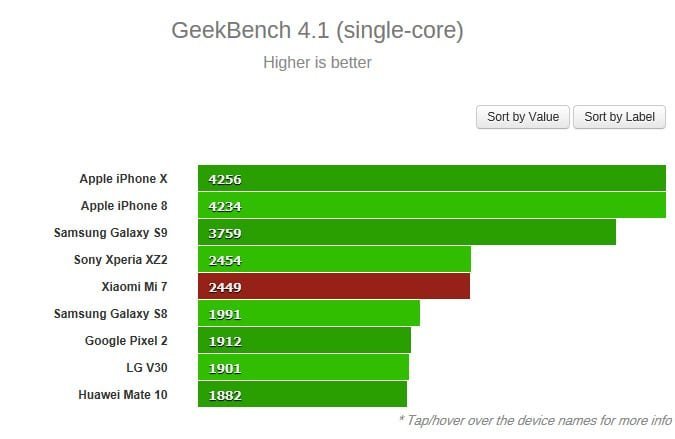Click the iPhone 8 bar showing 4234
Image resolution: width=675 pixels, height=439 pixels.
click(432, 205)
